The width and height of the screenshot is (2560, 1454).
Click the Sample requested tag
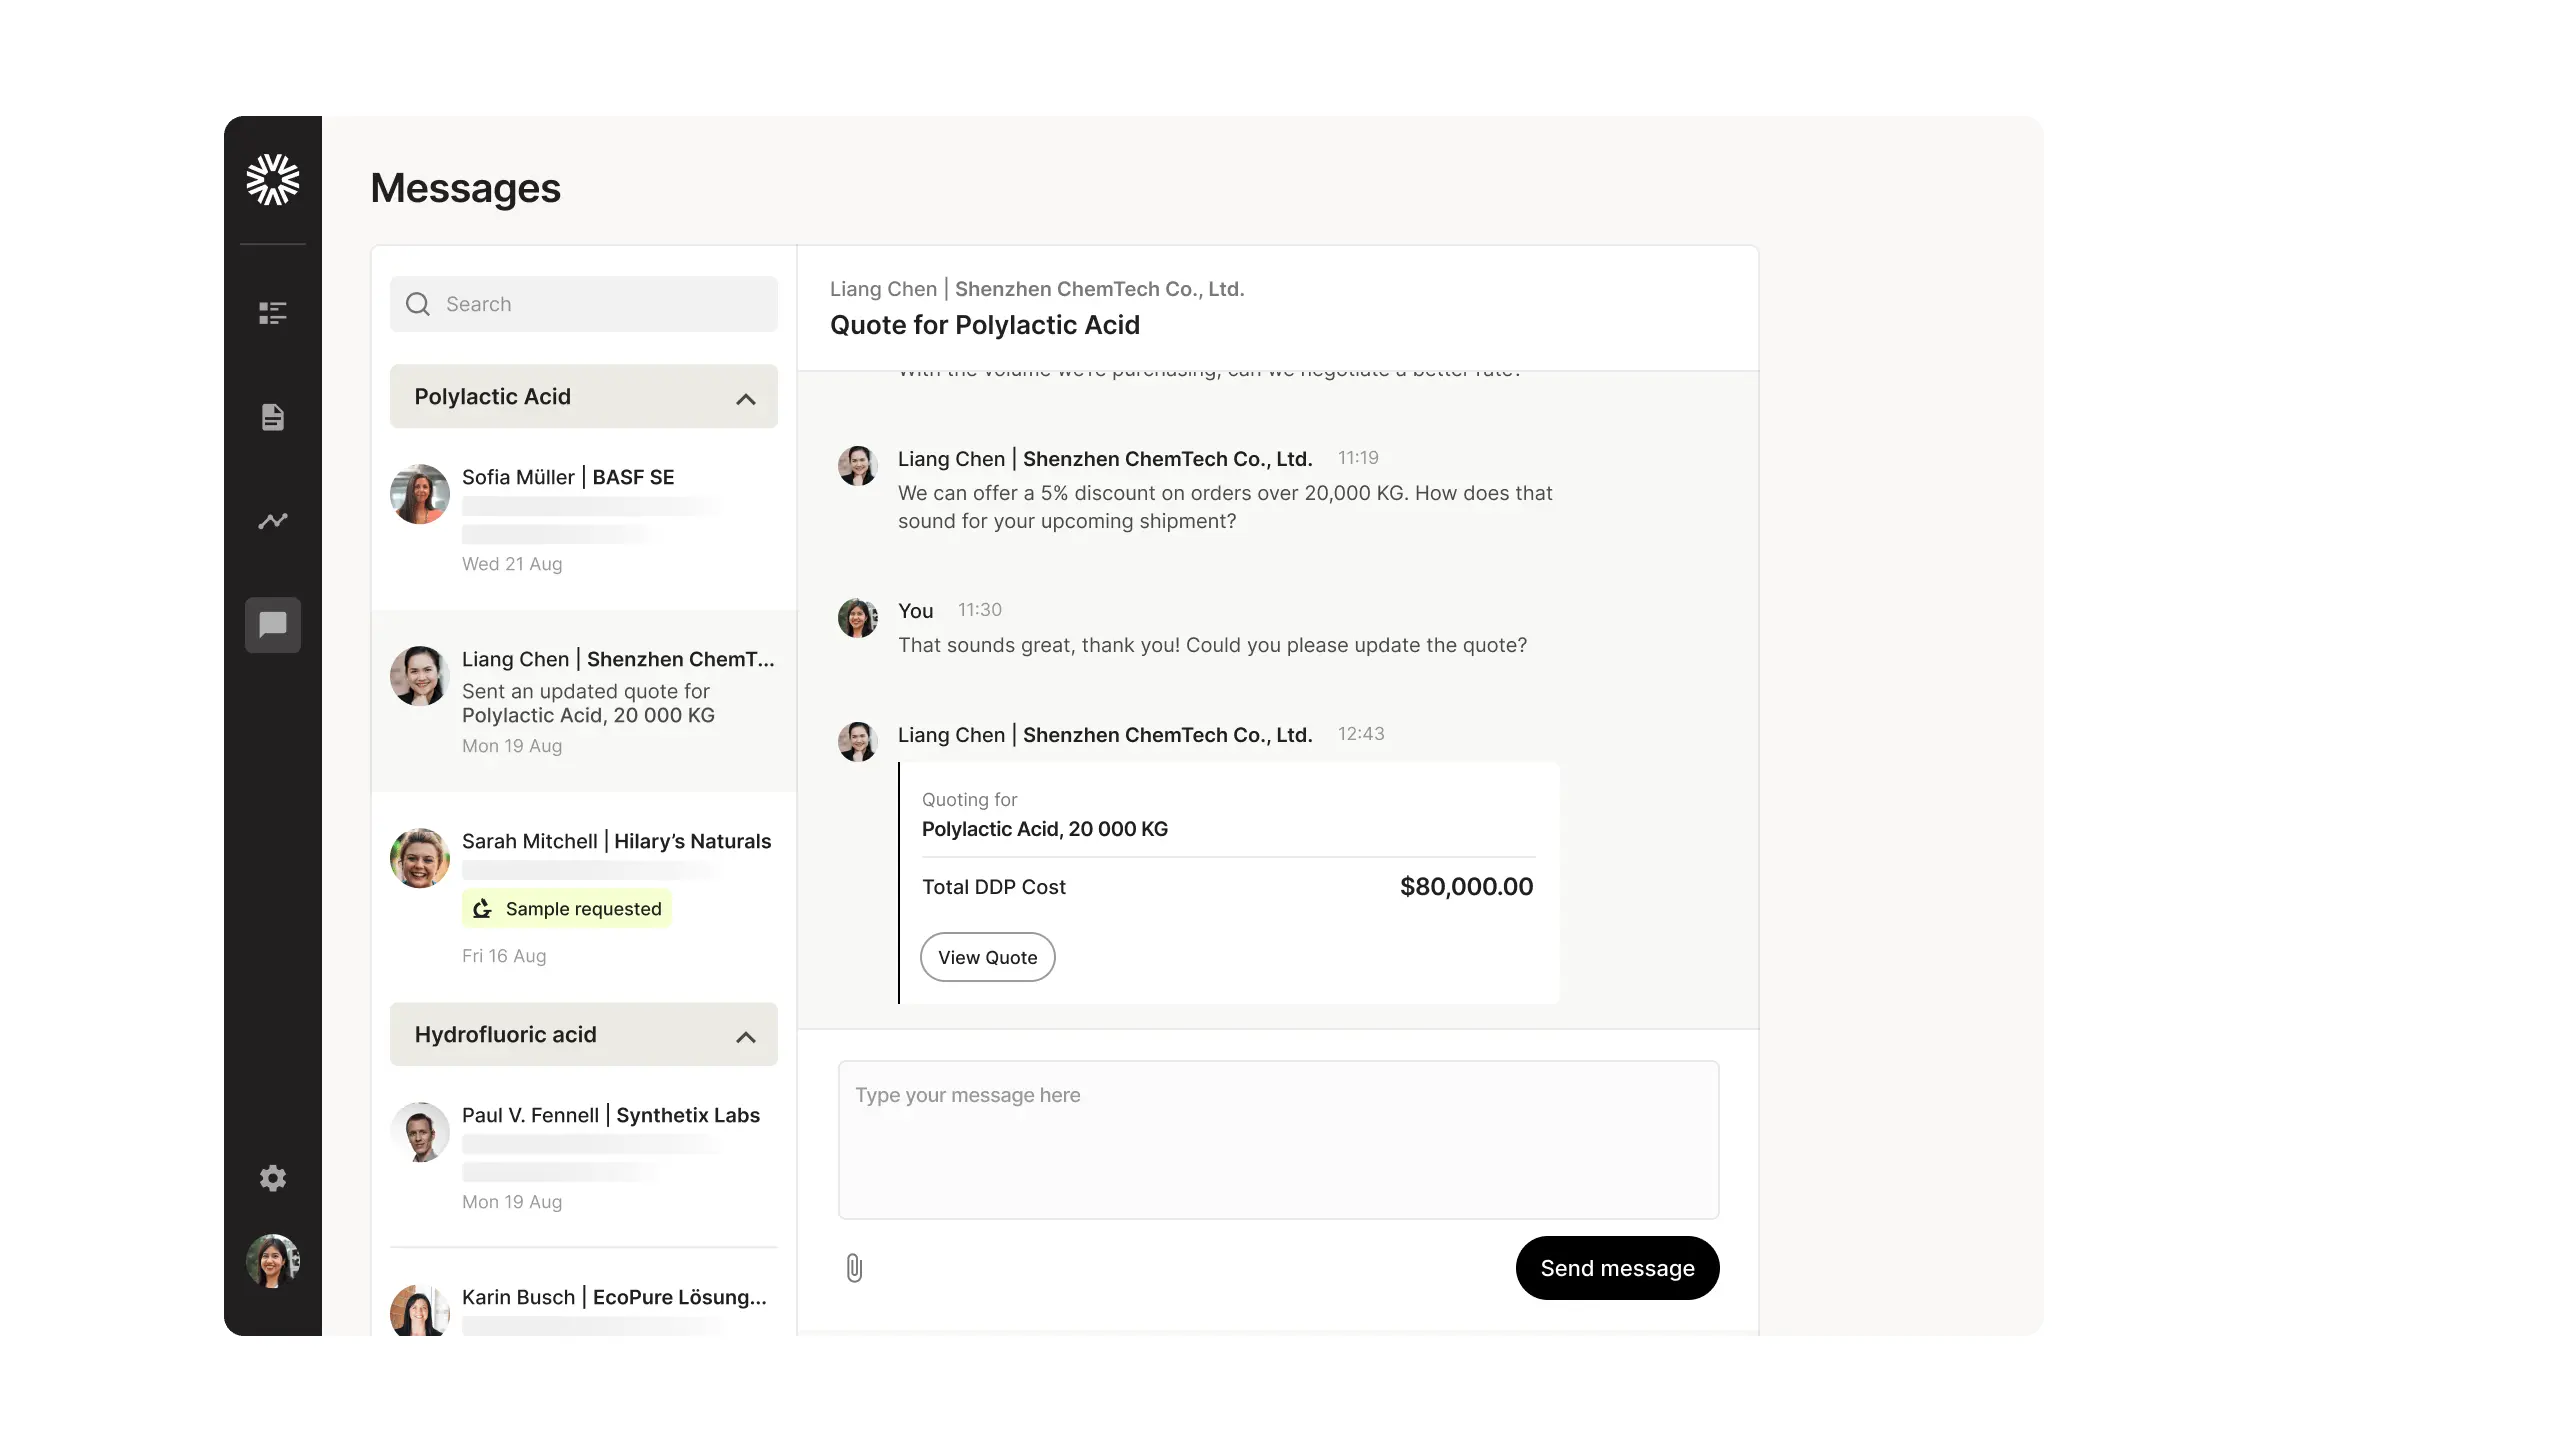tap(567, 909)
